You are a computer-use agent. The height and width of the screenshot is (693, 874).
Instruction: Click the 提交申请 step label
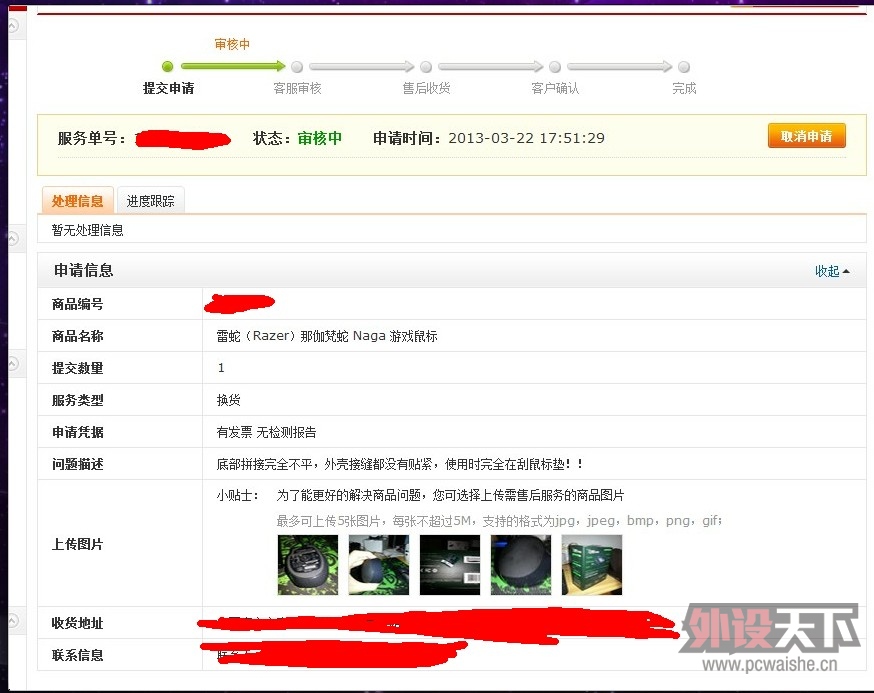[168, 88]
